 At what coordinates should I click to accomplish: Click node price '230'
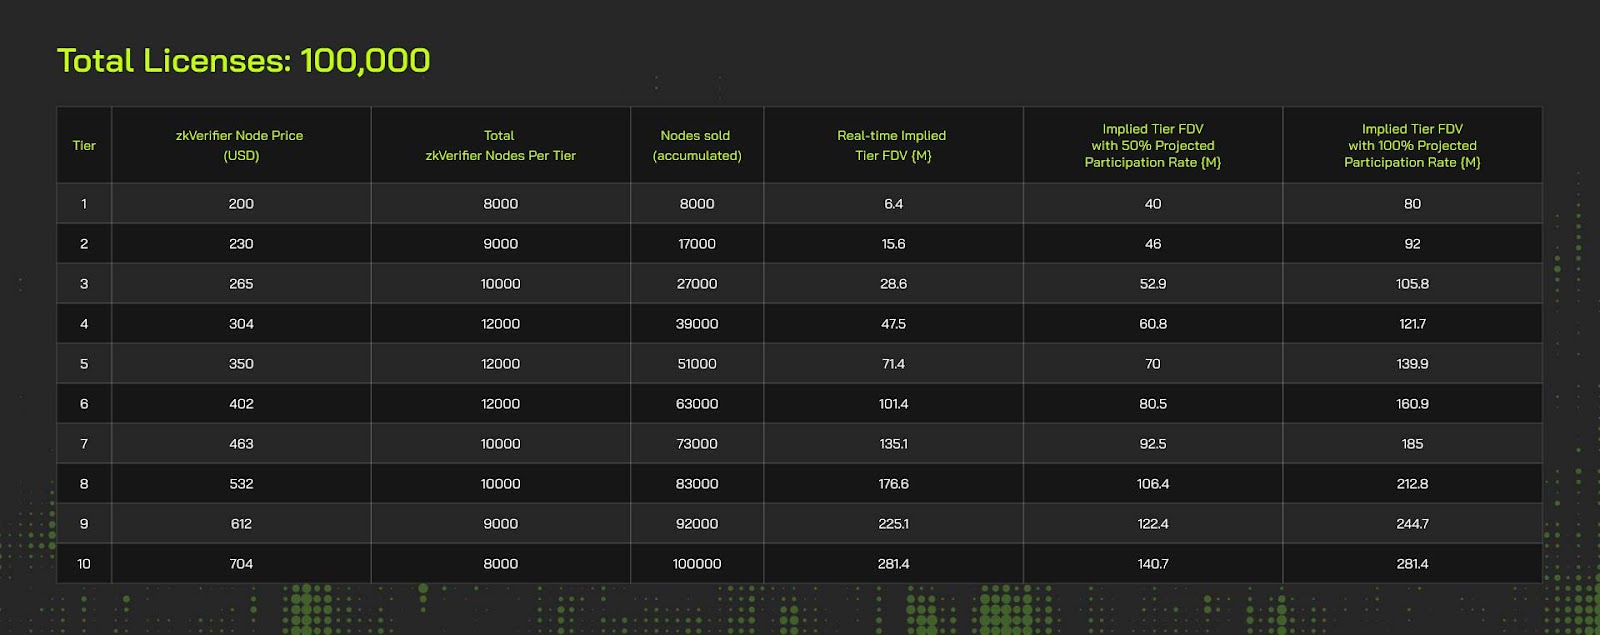[241, 243]
